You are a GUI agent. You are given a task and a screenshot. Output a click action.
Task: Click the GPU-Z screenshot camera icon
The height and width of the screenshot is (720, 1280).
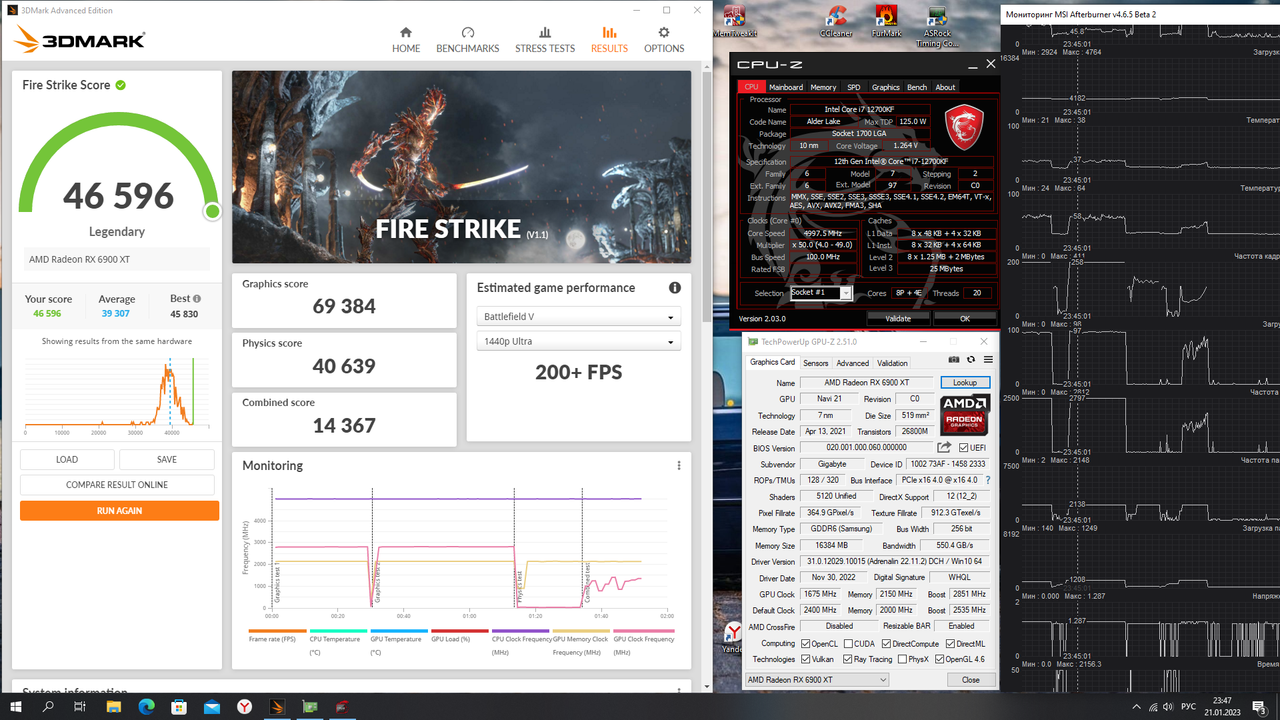(x=954, y=359)
